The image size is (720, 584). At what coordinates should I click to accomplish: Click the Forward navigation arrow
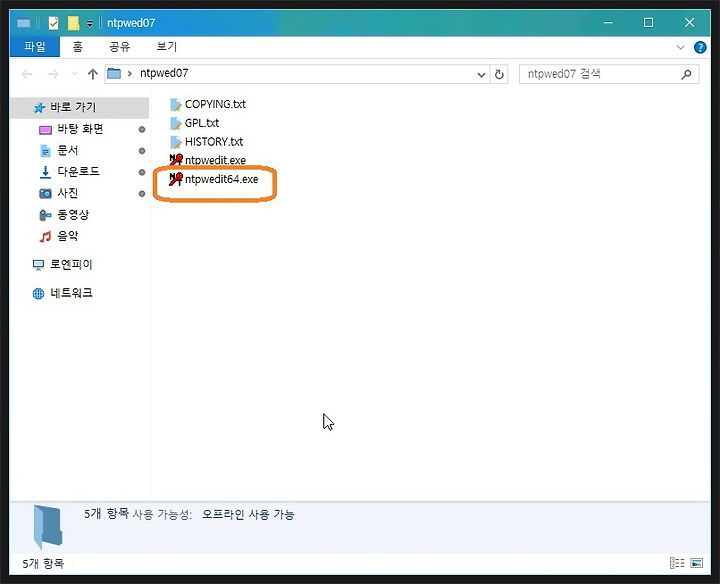click(54, 74)
